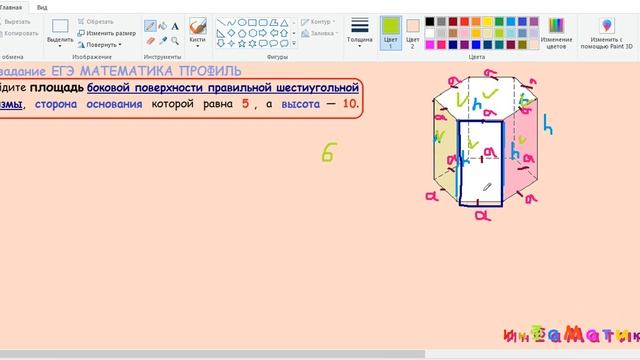Viewport: 640px width, 360px height.
Task: Choose the Diamond shape
Action: [x=231, y=33]
